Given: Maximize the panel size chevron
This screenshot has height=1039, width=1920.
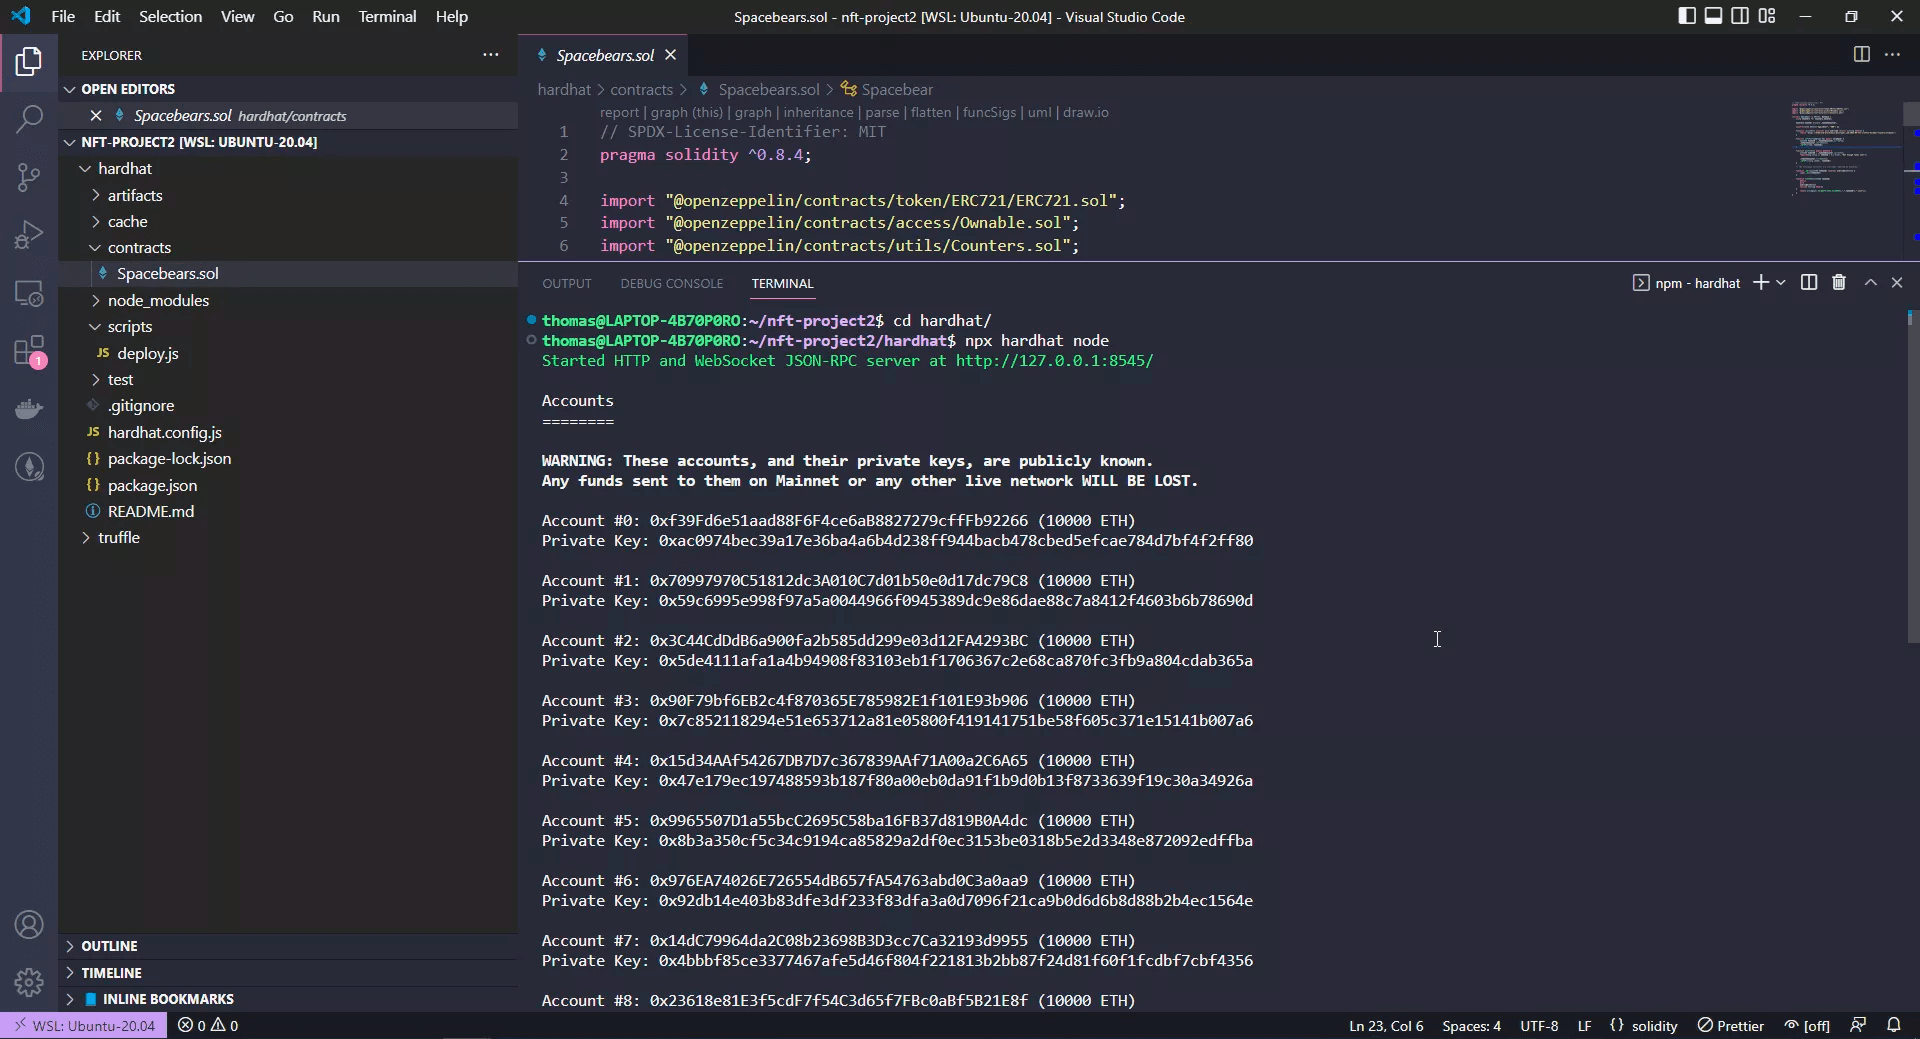Looking at the screenshot, I should 1871,283.
